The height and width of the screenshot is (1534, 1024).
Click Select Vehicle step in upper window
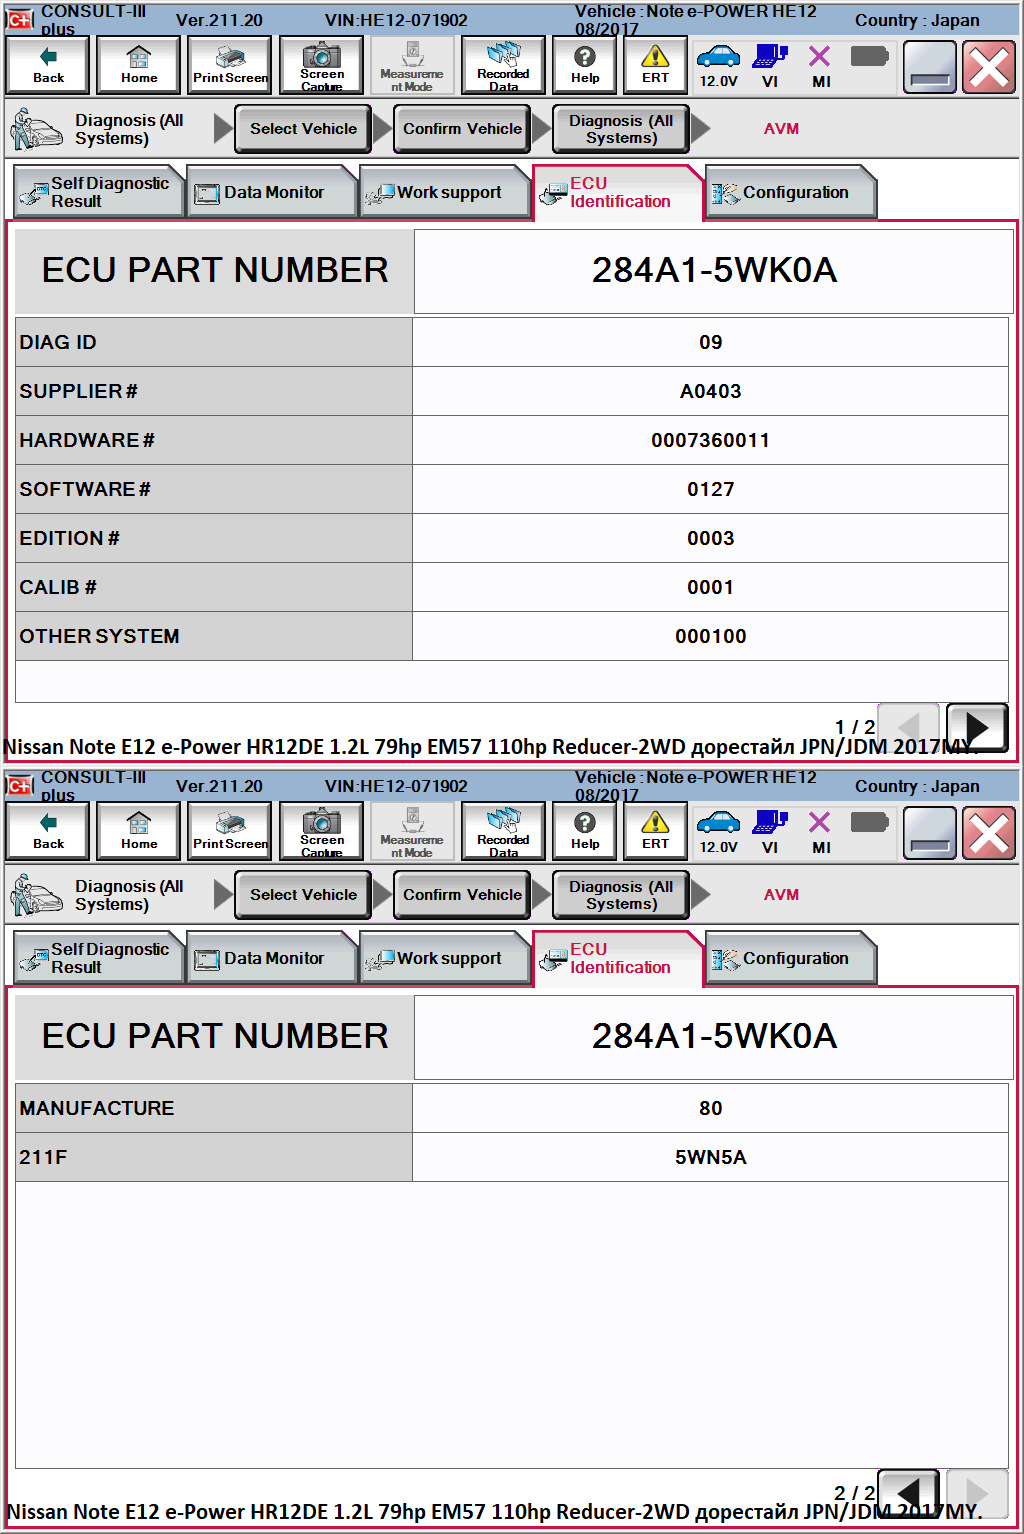tap(303, 129)
